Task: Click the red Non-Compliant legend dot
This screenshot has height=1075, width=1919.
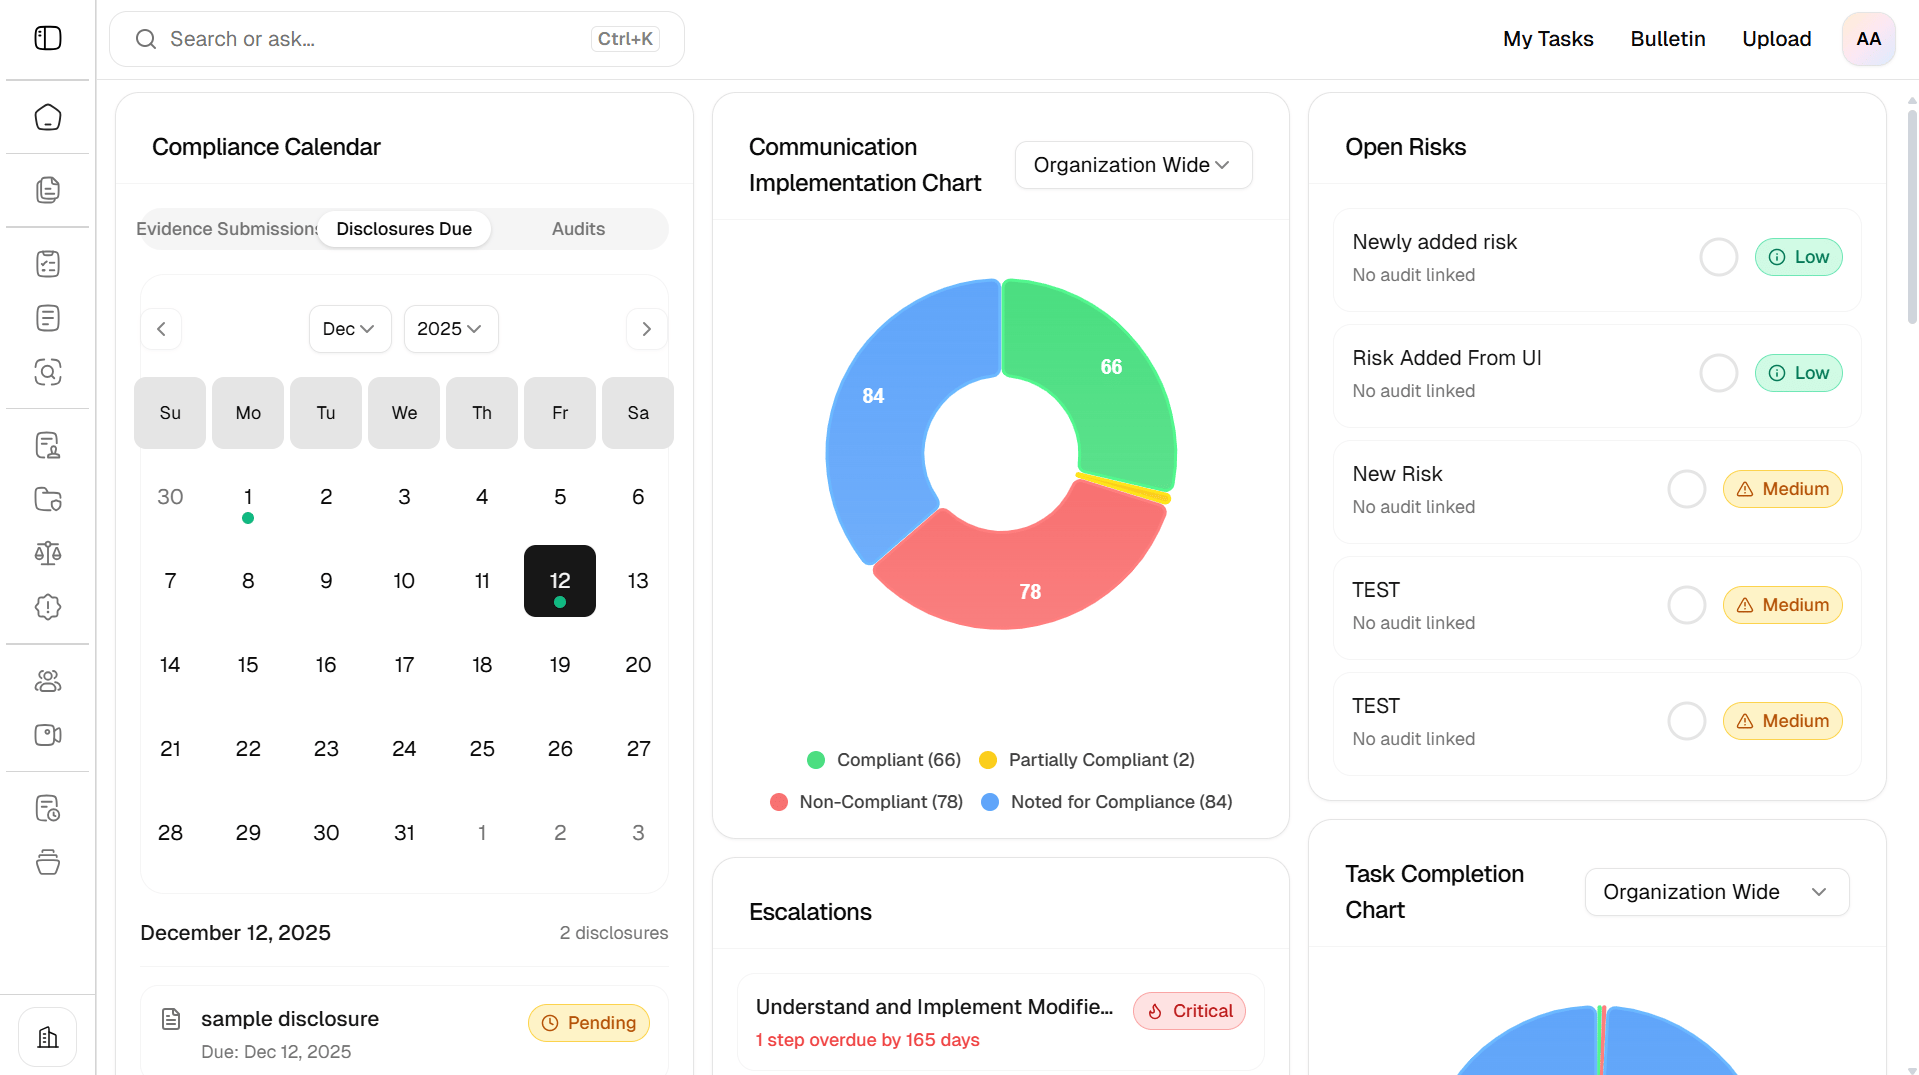Action: pyautogui.click(x=779, y=802)
